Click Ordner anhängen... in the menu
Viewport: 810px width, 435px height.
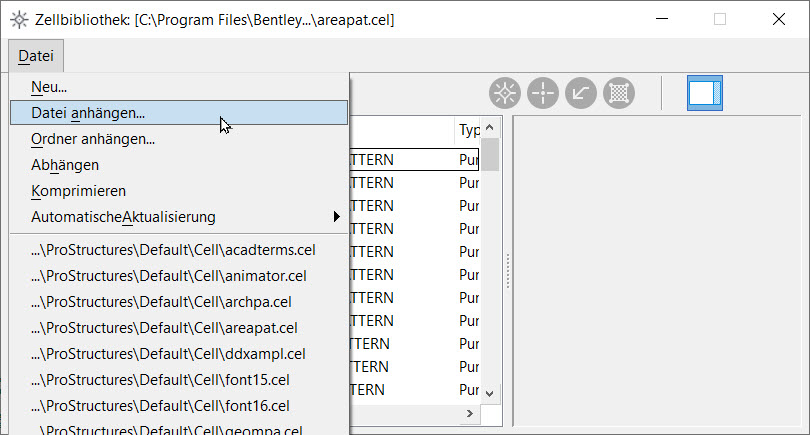click(x=93, y=139)
